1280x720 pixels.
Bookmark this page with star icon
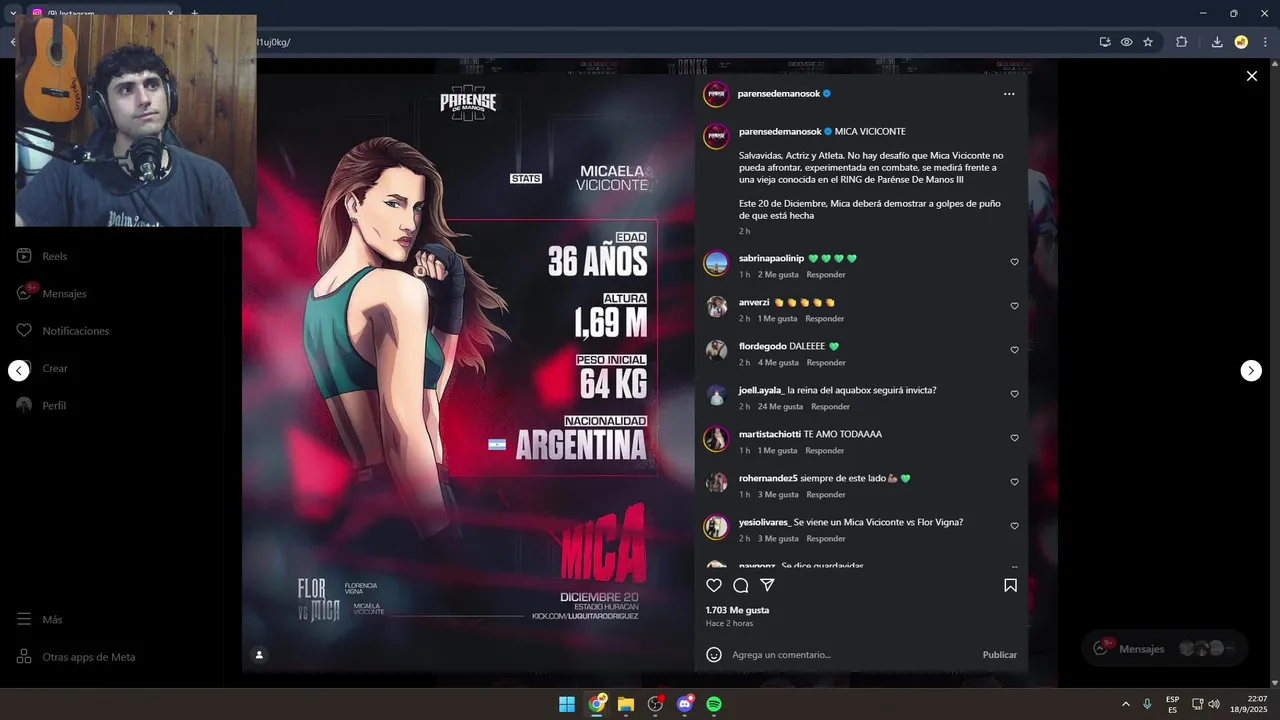coord(1148,42)
